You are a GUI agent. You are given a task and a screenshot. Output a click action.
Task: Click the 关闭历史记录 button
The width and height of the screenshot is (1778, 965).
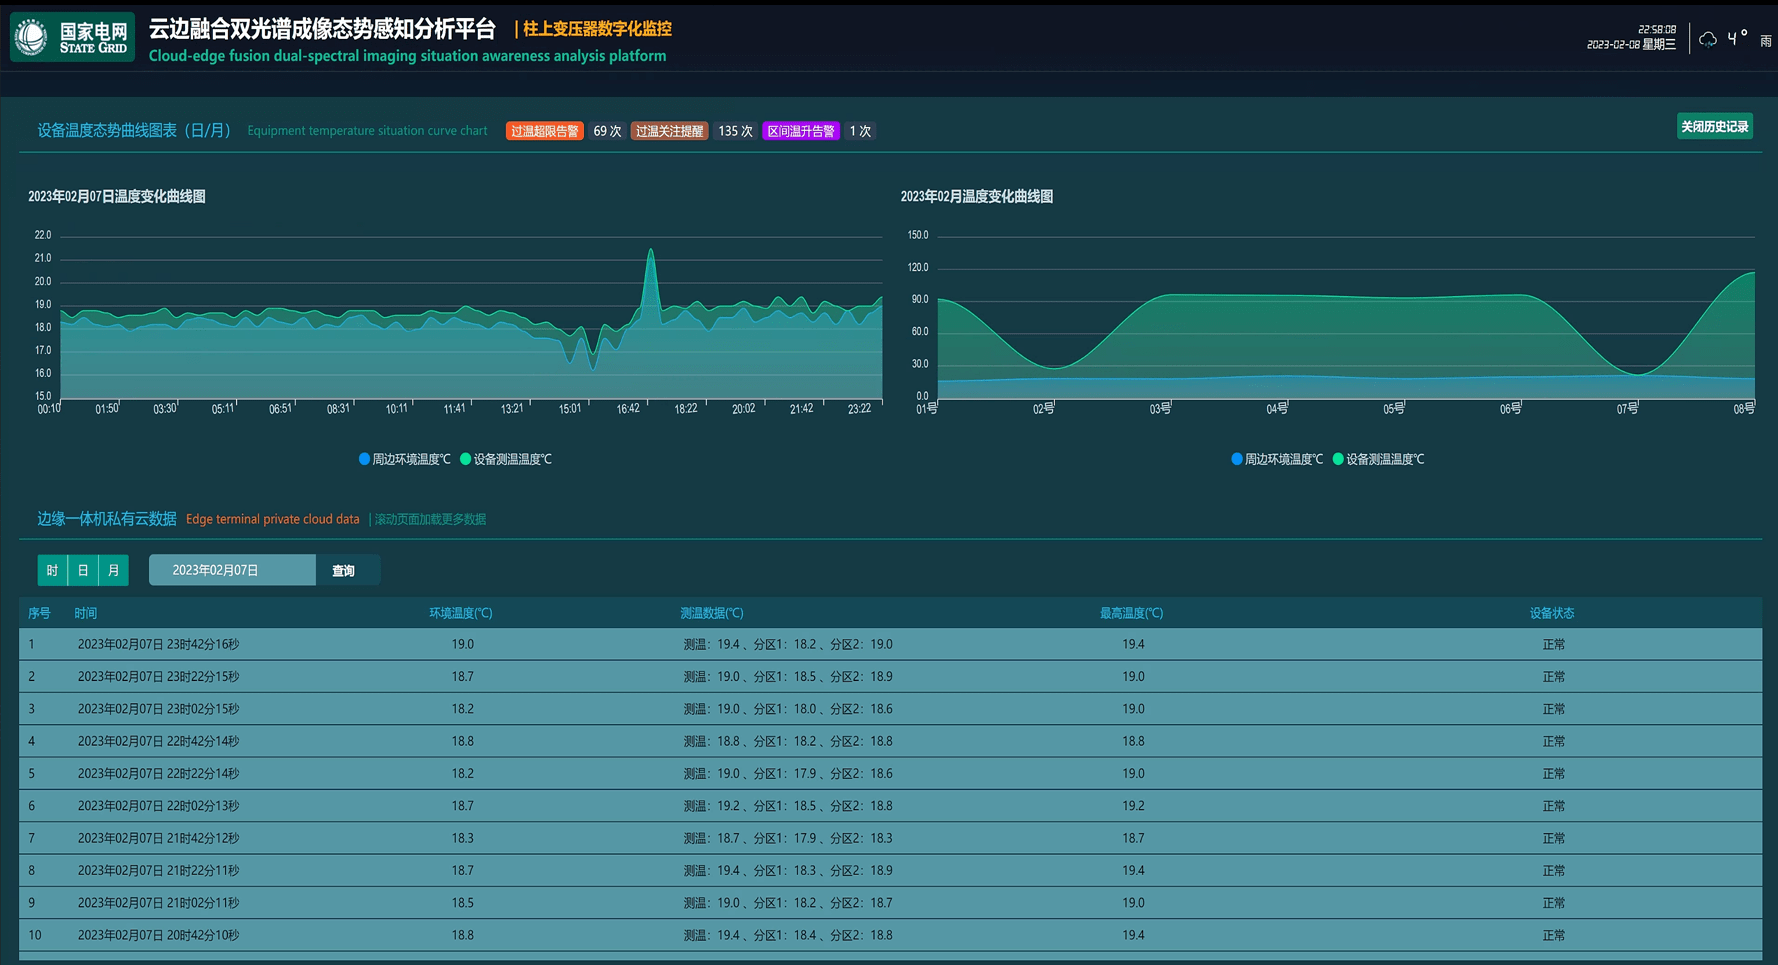pos(1714,127)
